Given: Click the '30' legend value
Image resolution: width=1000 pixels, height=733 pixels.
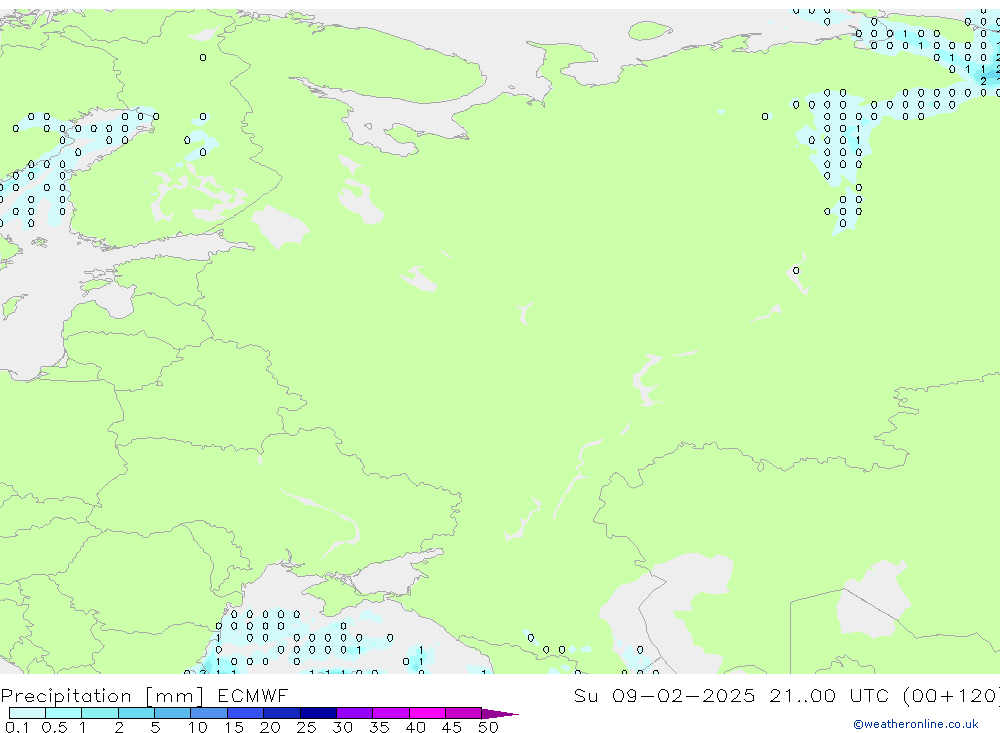Looking at the screenshot, I should tap(342, 727).
